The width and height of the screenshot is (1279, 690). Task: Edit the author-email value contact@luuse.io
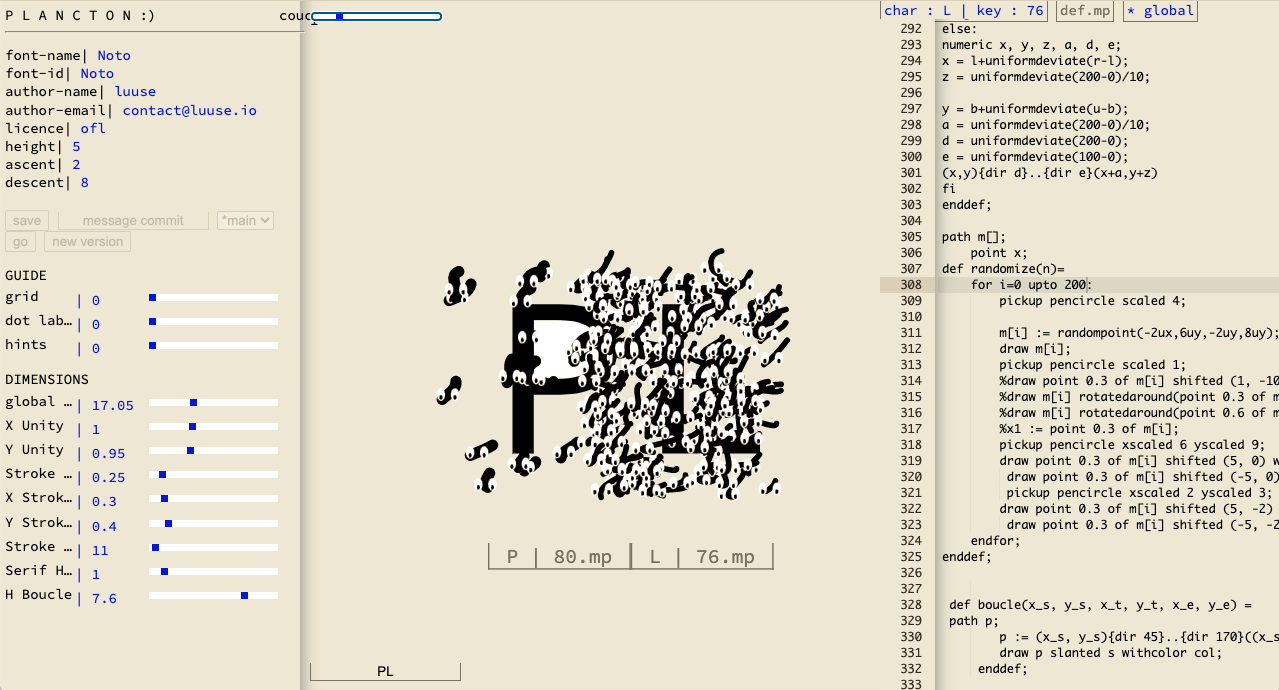[189, 110]
